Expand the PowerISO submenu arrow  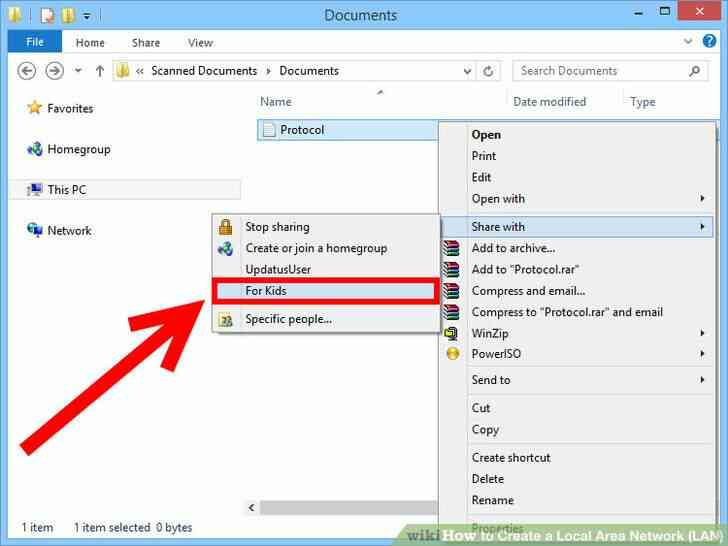click(702, 354)
